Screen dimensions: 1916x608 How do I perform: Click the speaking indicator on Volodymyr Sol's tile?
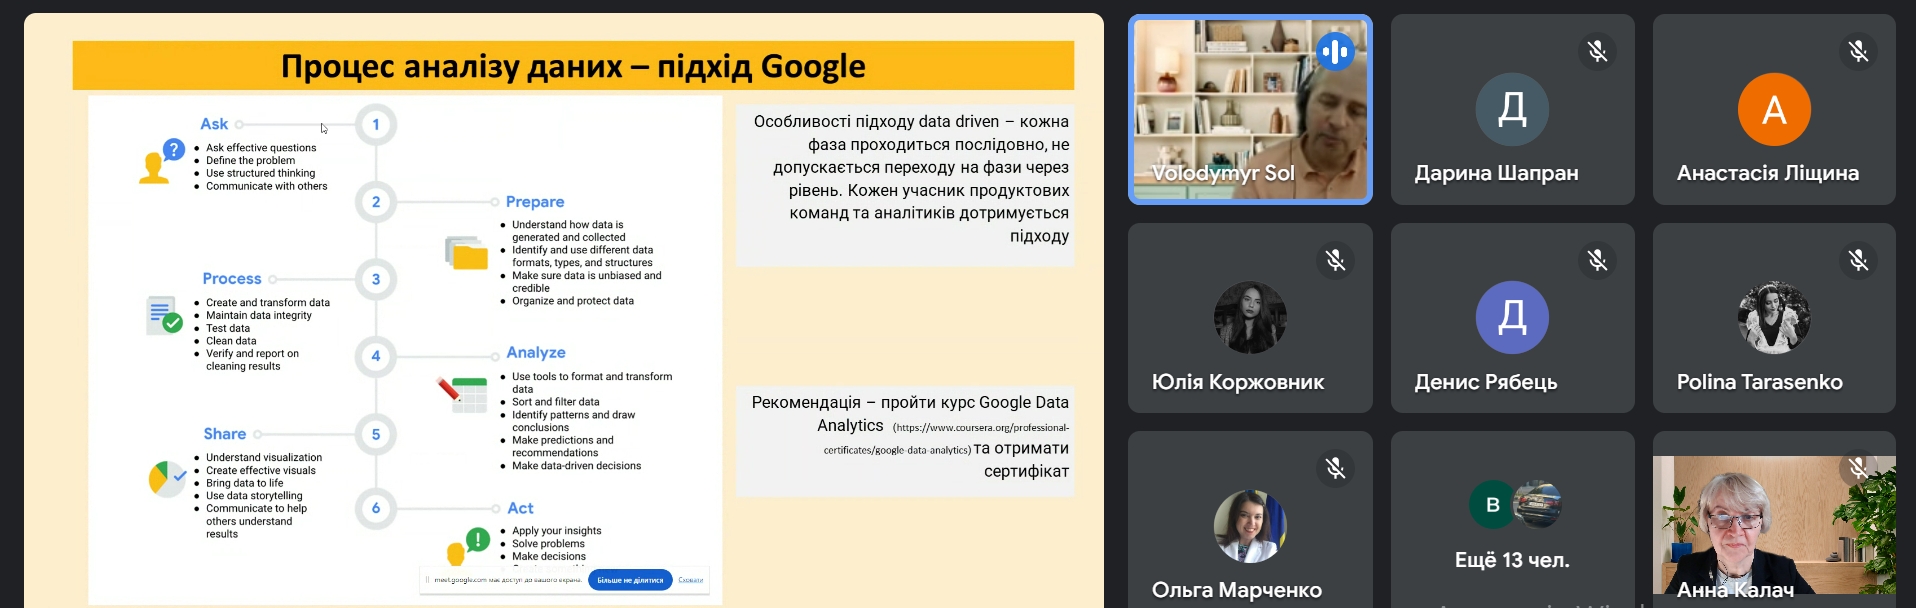pyautogui.click(x=1335, y=51)
